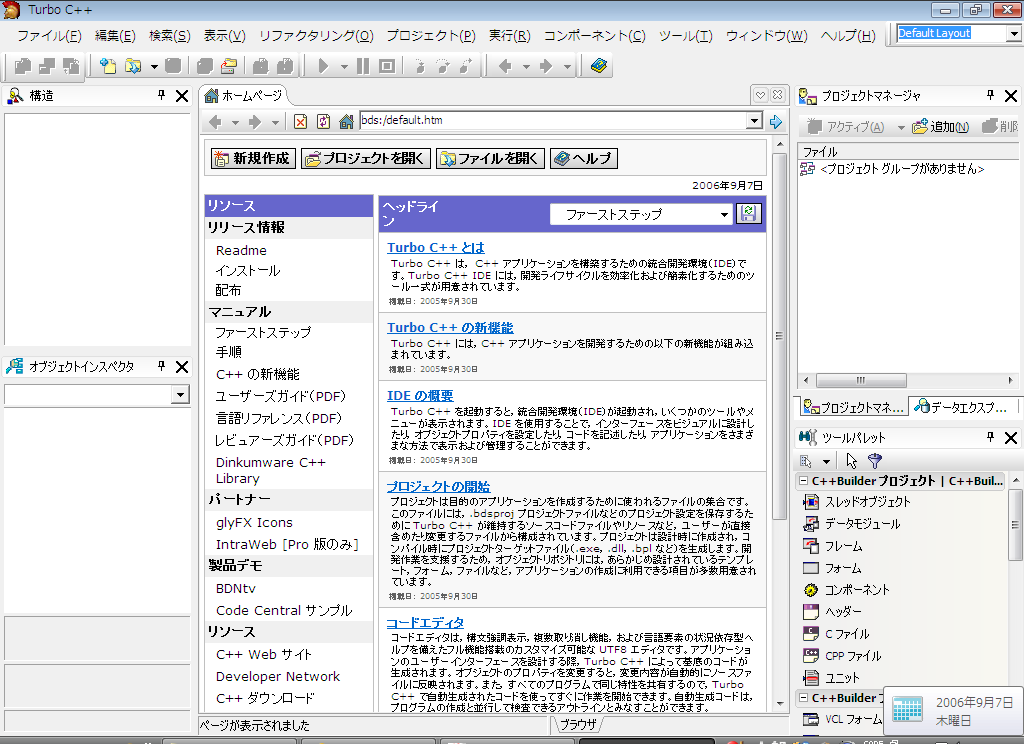Click the bds:/default.htm address field
The image size is (1024, 744).
[554, 120]
